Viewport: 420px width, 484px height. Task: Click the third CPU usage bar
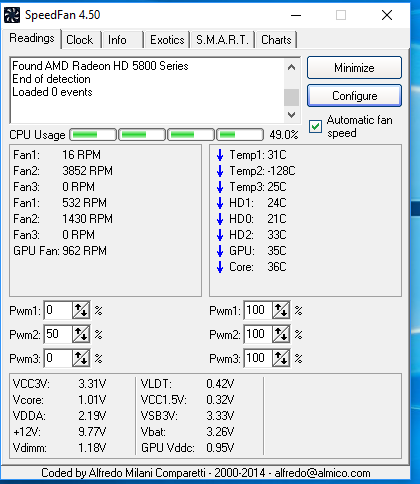click(x=191, y=135)
